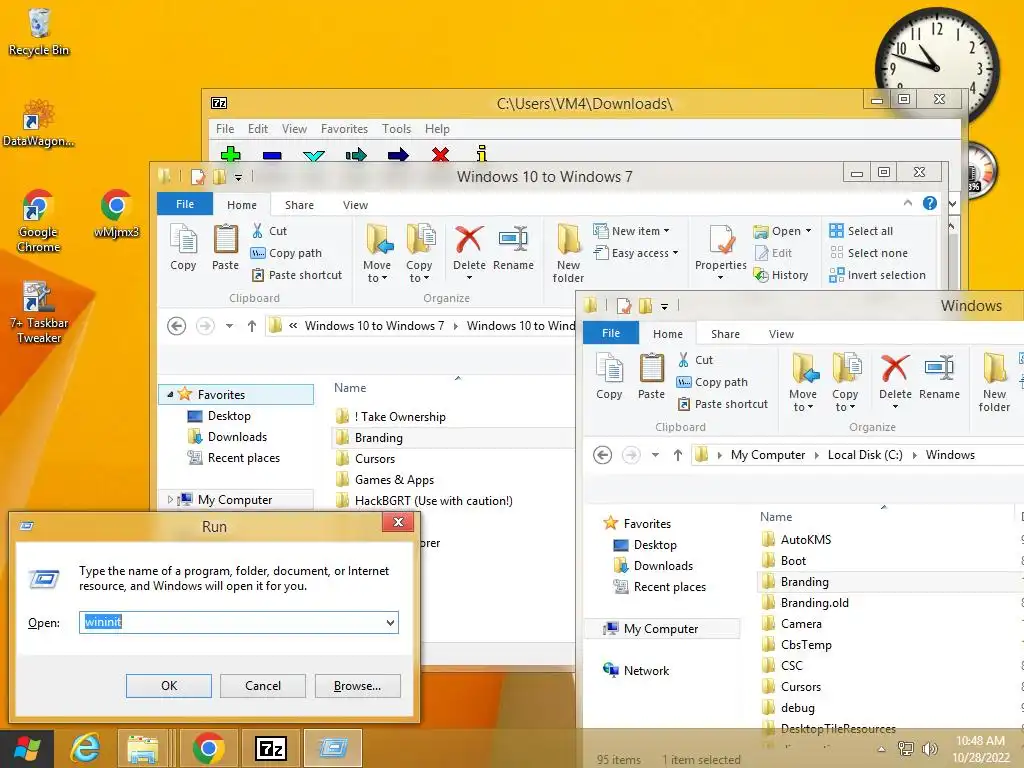Click Select all in Windows 10 to Windows 7 ribbon
The height and width of the screenshot is (768, 1024).
coord(861,231)
